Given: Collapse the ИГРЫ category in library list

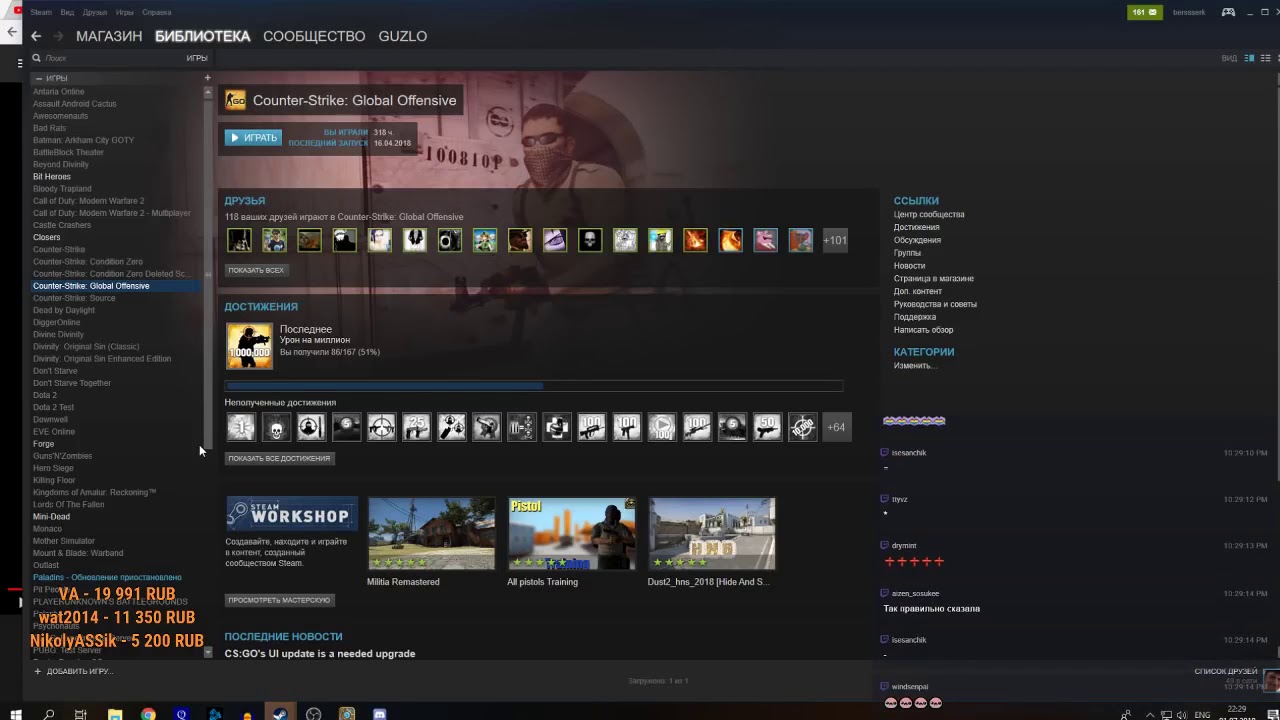Looking at the screenshot, I should (39, 78).
